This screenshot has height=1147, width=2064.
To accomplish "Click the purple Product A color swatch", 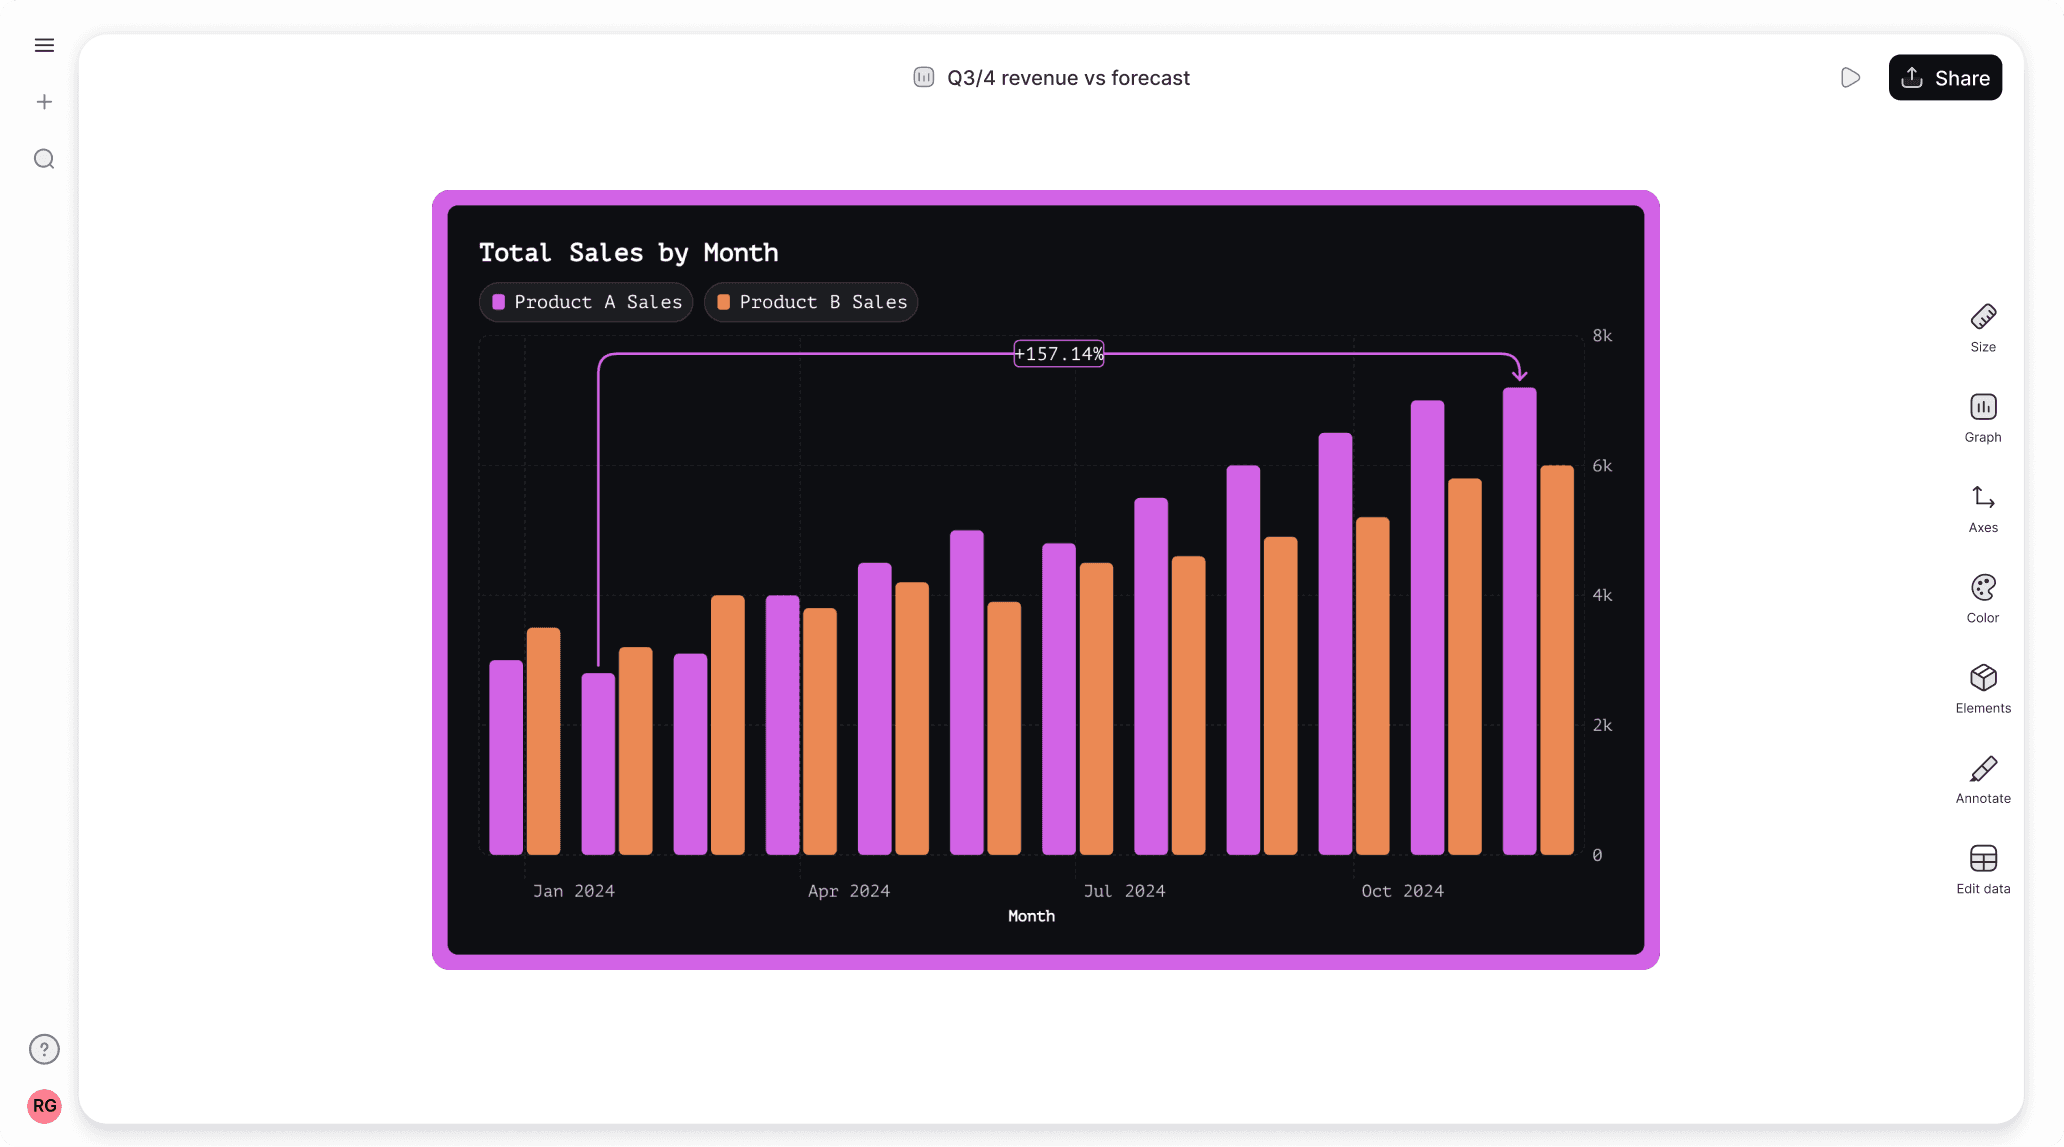I will point(498,301).
